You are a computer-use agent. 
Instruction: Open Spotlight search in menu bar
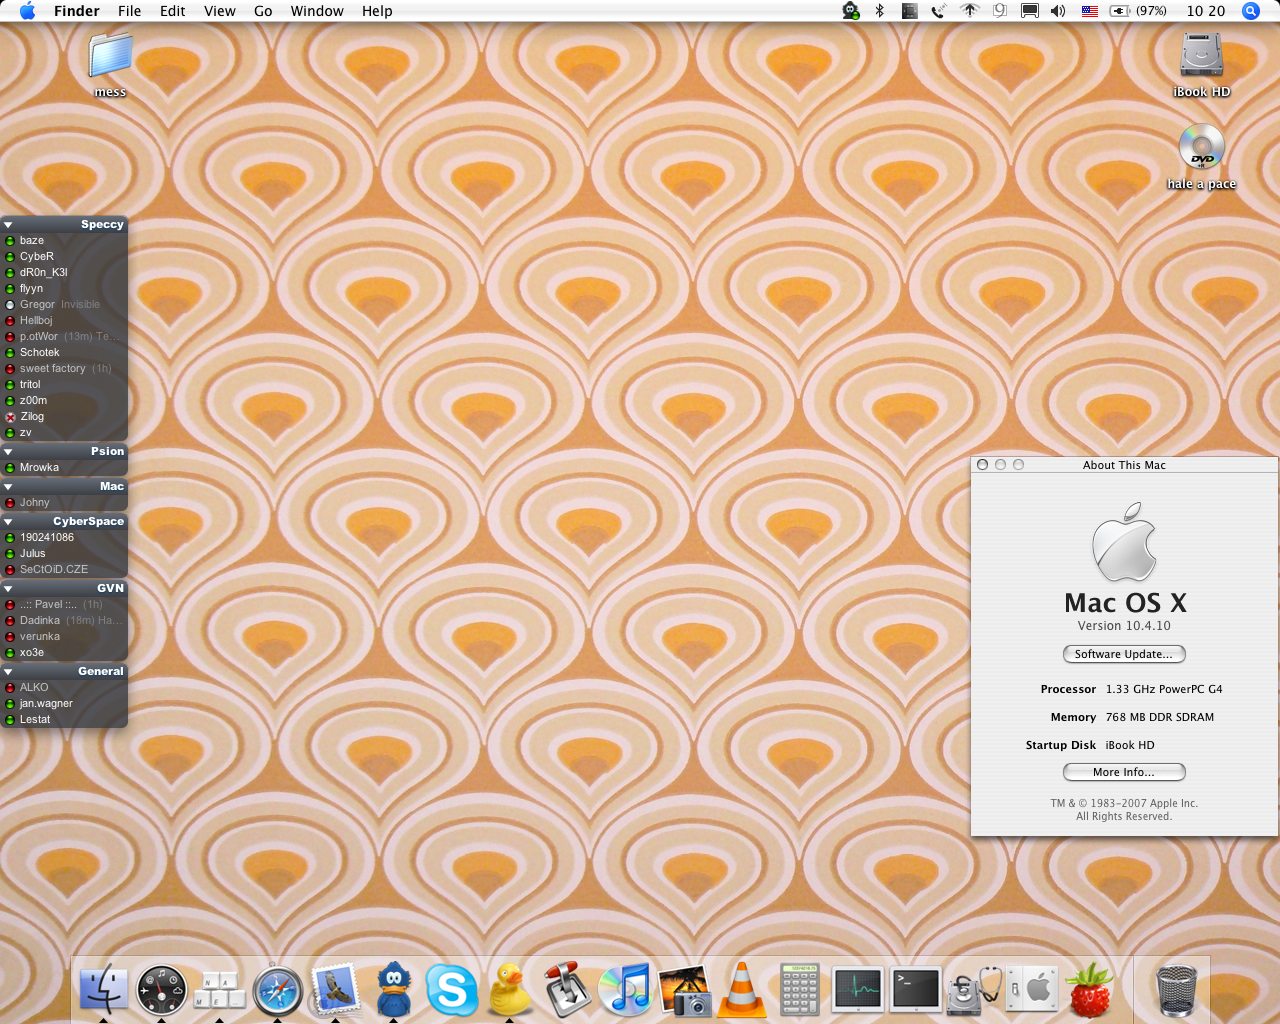(x=1250, y=11)
